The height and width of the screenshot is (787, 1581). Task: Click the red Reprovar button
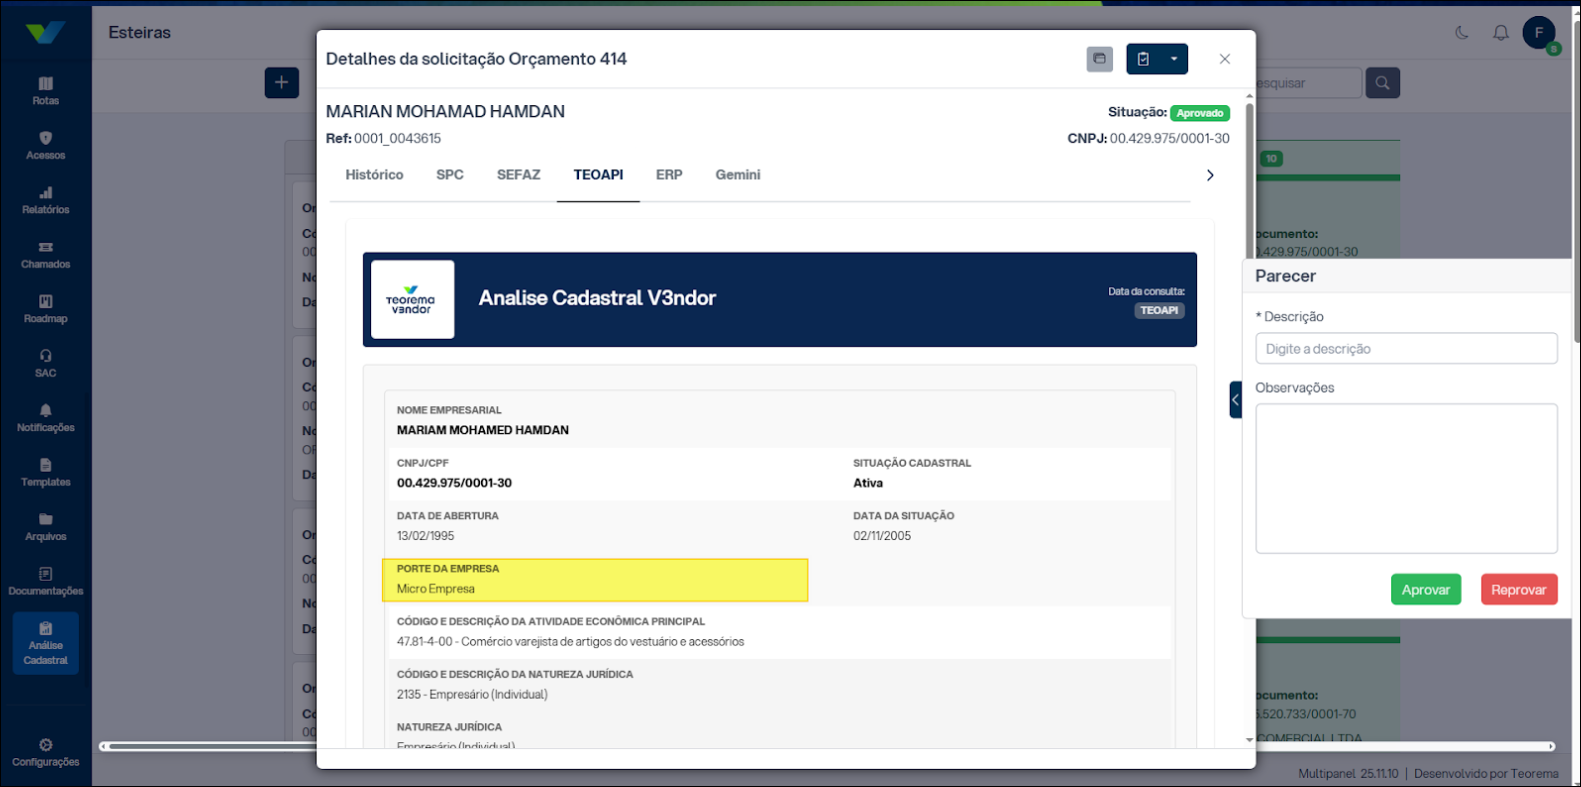click(1518, 590)
